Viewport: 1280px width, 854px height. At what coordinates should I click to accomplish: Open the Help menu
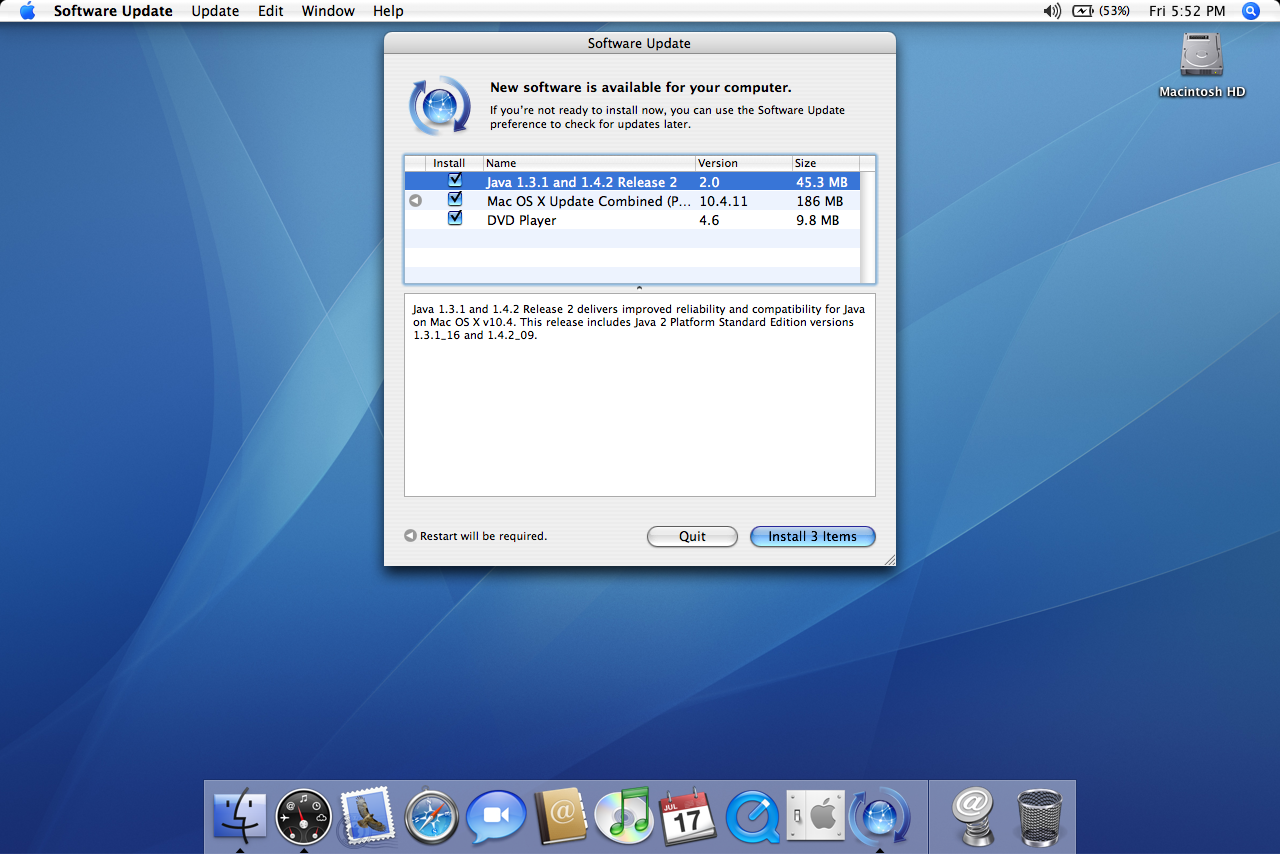pyautogui.click(x=388, y=11)
